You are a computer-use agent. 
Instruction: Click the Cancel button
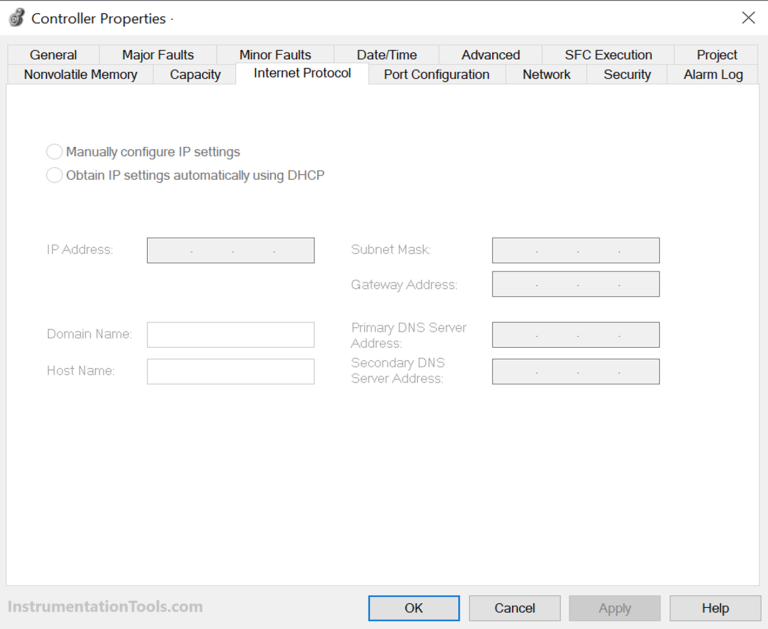pos(515,608)
